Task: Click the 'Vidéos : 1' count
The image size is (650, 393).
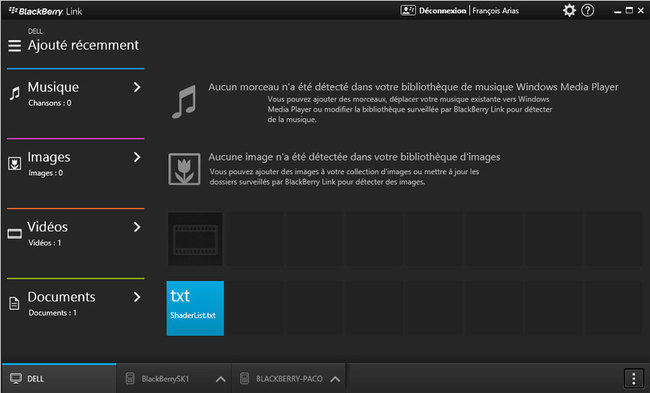Action: 45,243
